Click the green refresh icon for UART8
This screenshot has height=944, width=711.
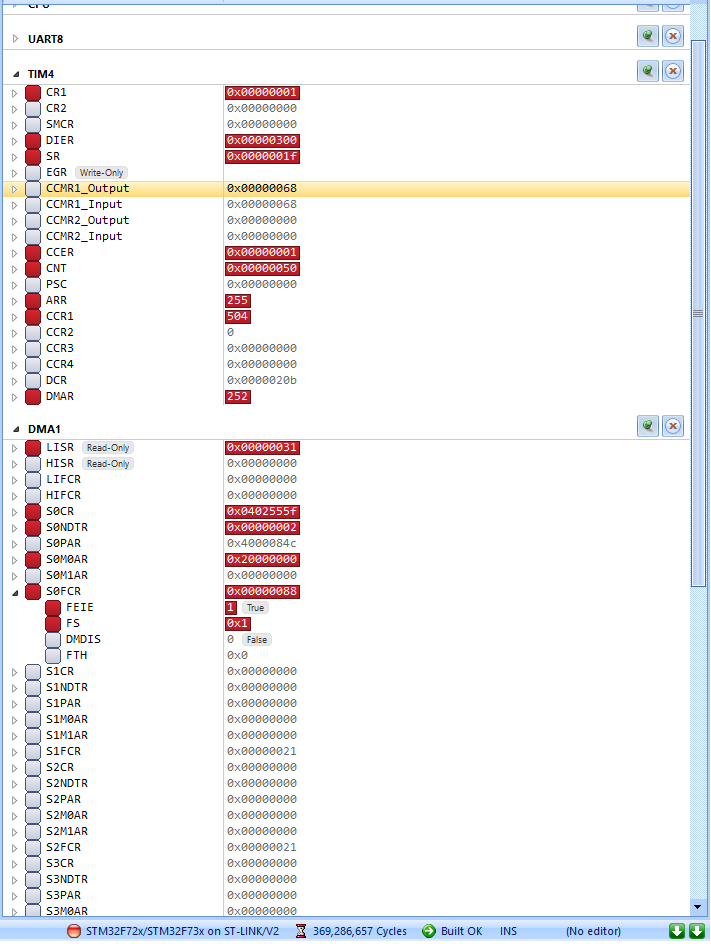pyautogui.click(x=648, y=36)
